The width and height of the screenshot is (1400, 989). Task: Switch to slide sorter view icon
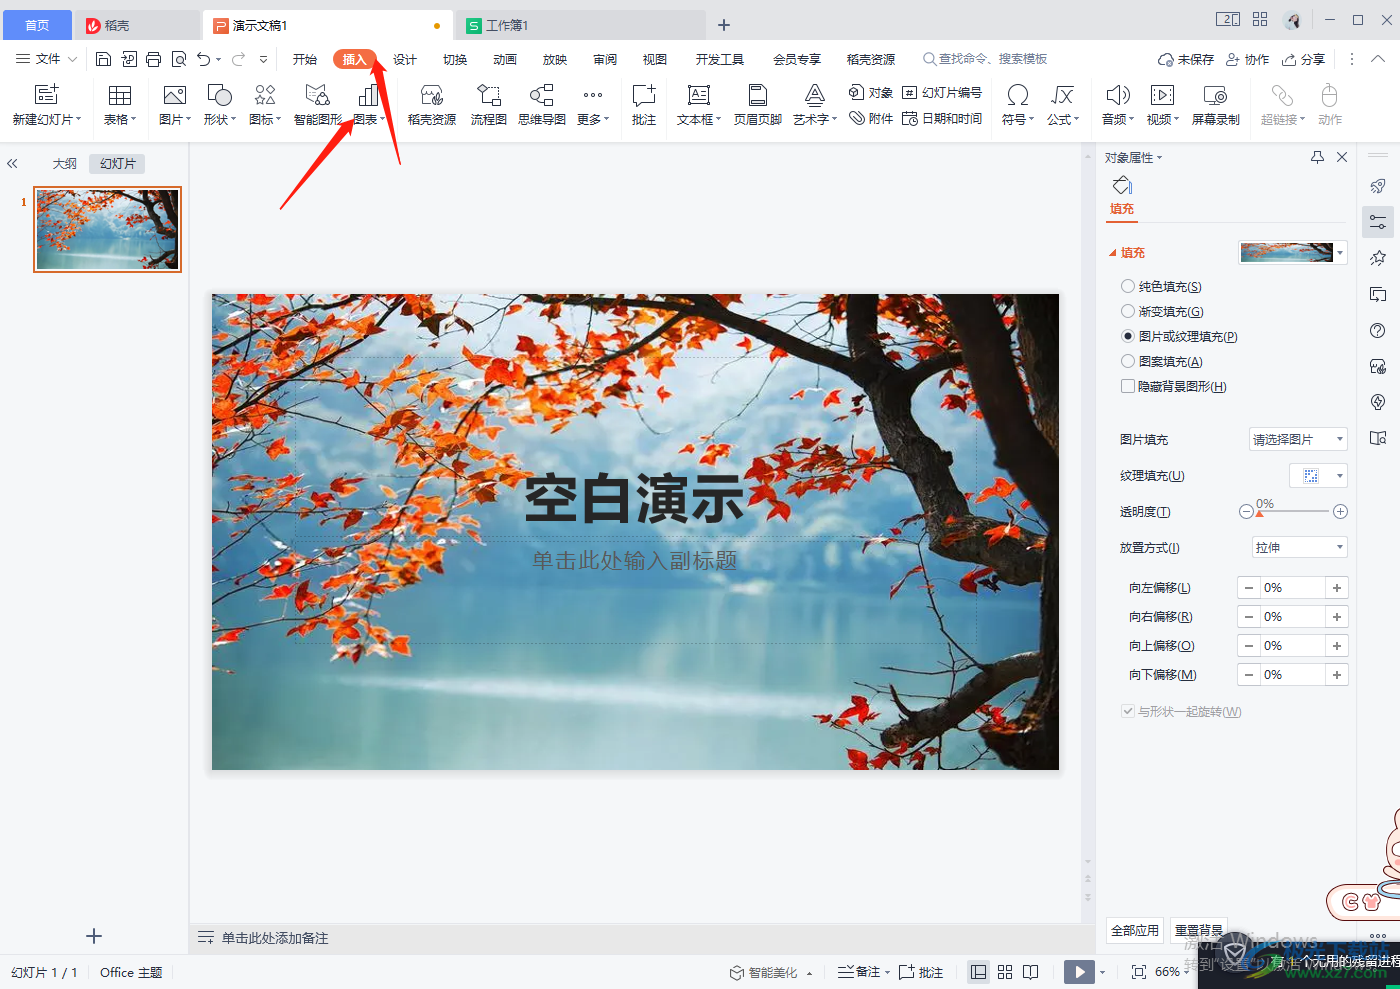point(1005,972)
